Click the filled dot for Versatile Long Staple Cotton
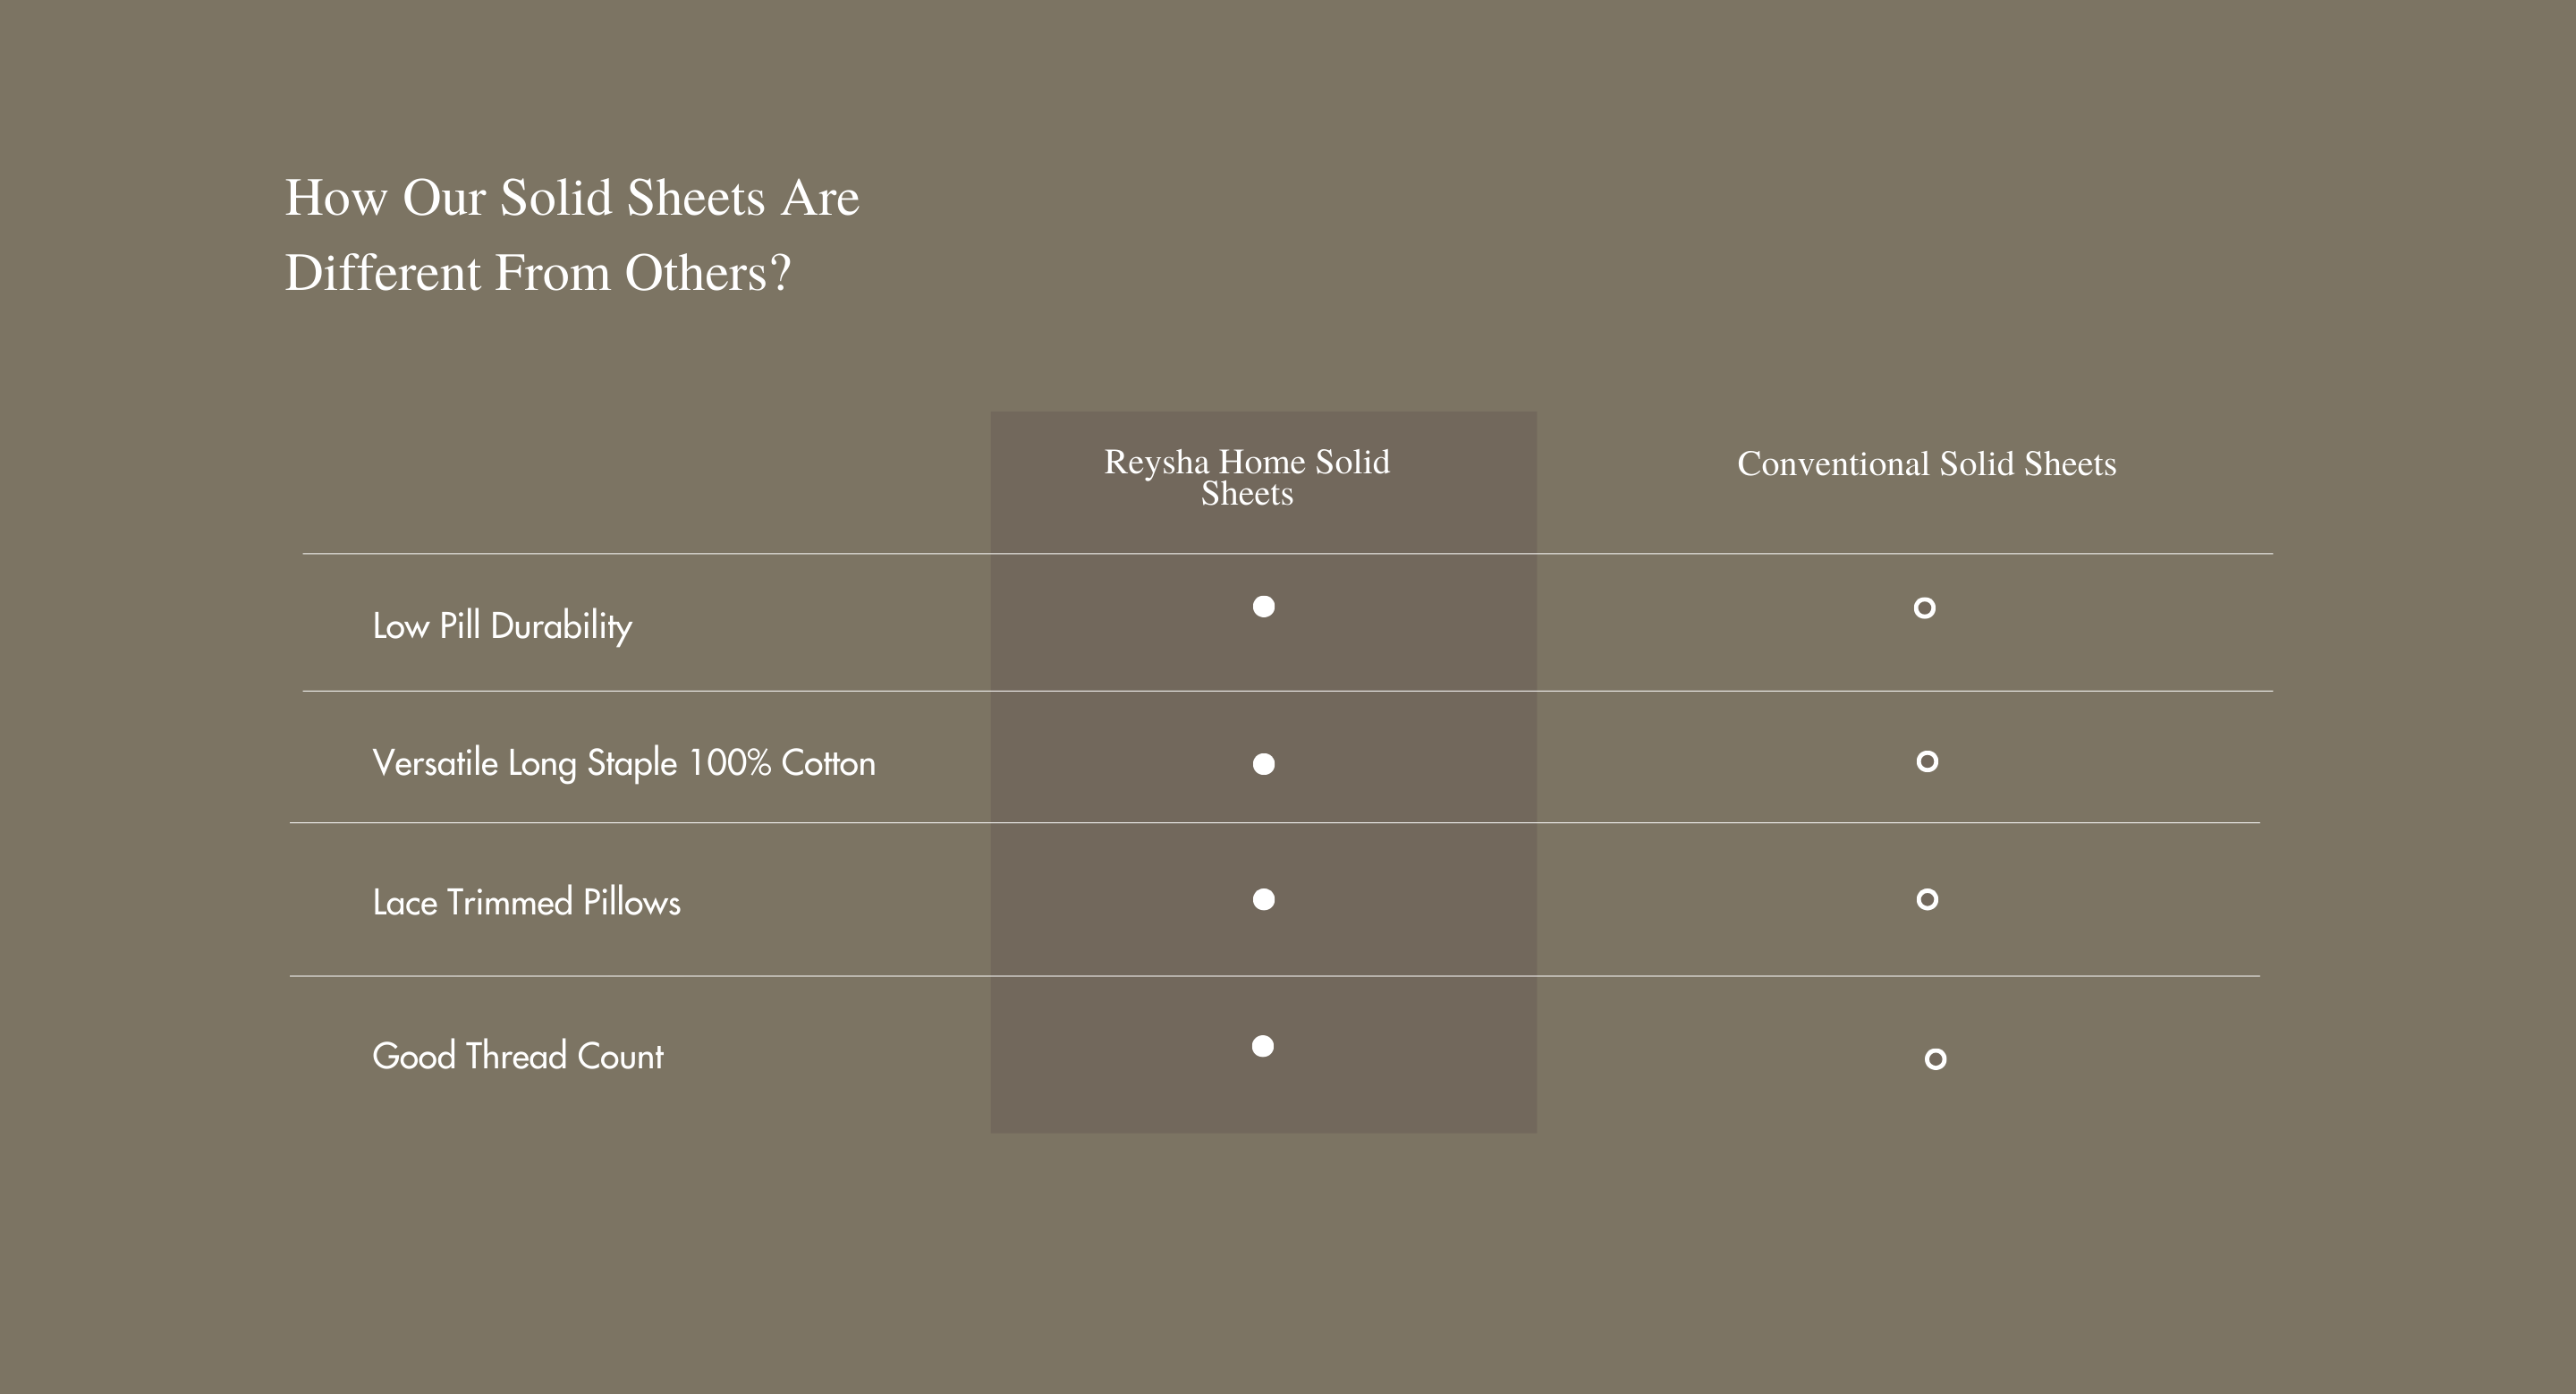Viewport: 2576px width, 1394px height. 1264,764
